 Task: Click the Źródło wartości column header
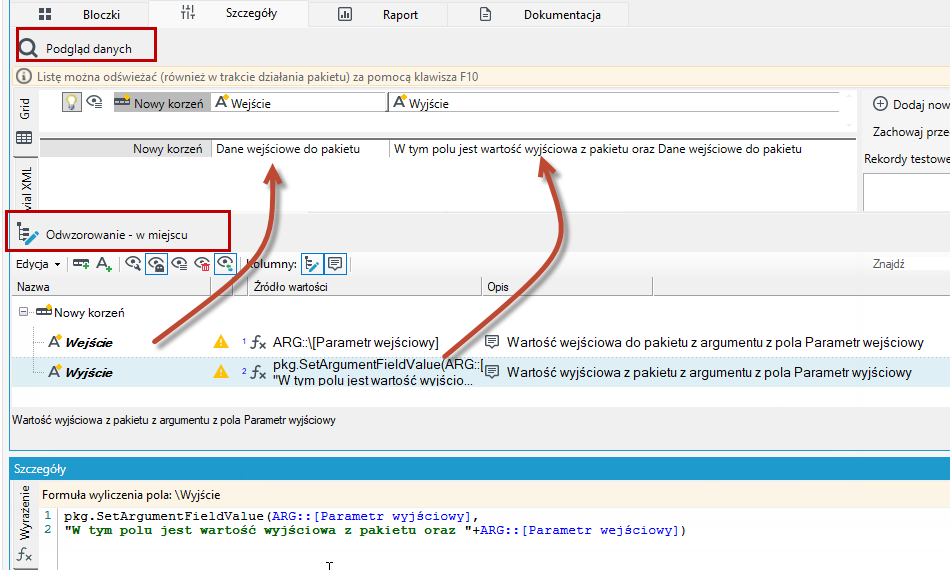(364, 287)
